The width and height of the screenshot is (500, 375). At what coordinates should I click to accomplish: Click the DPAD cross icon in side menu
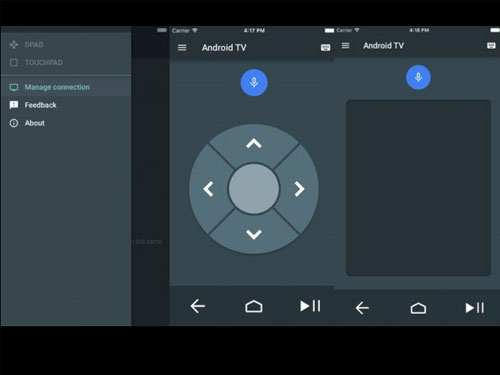pos(14,45)
